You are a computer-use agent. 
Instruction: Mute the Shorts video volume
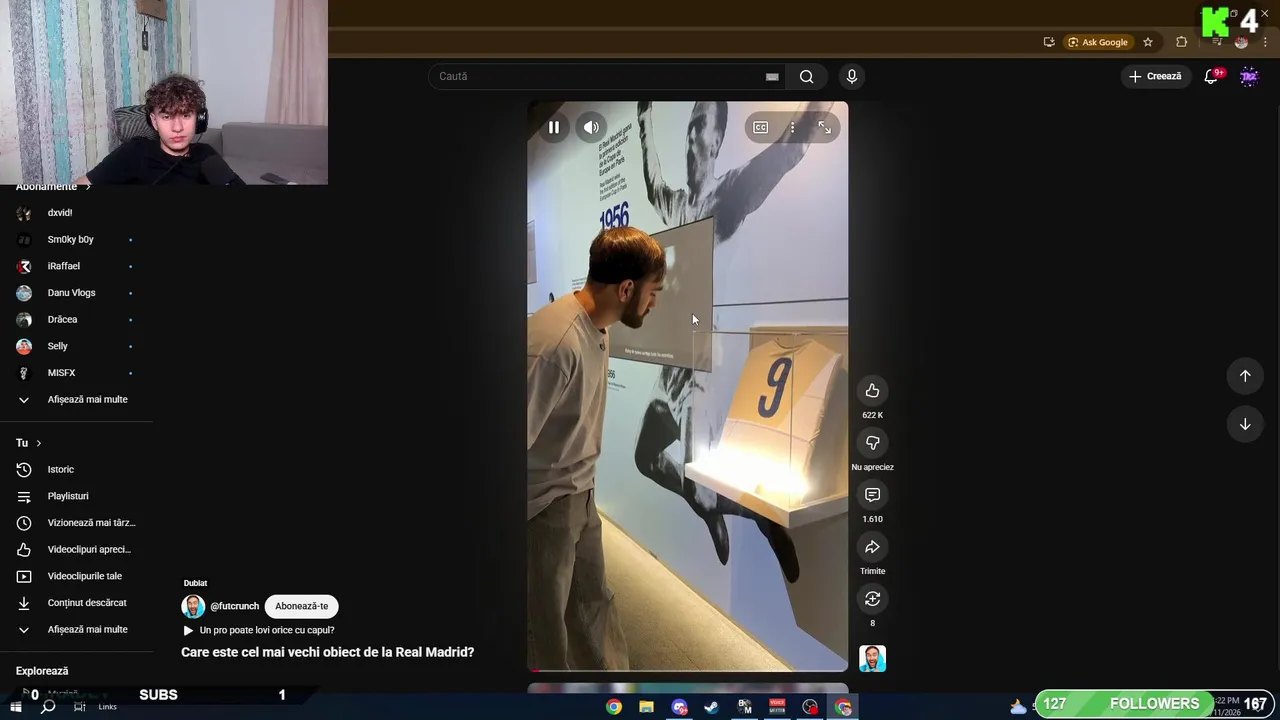click(591, 127)
